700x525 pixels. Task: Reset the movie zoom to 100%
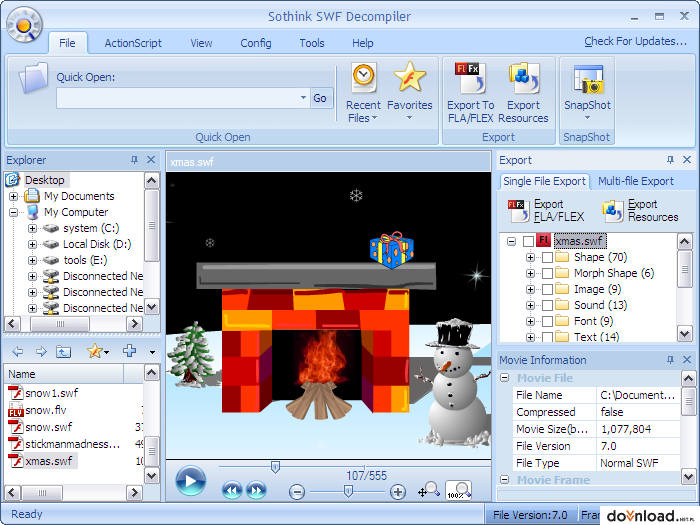[458, 490]
